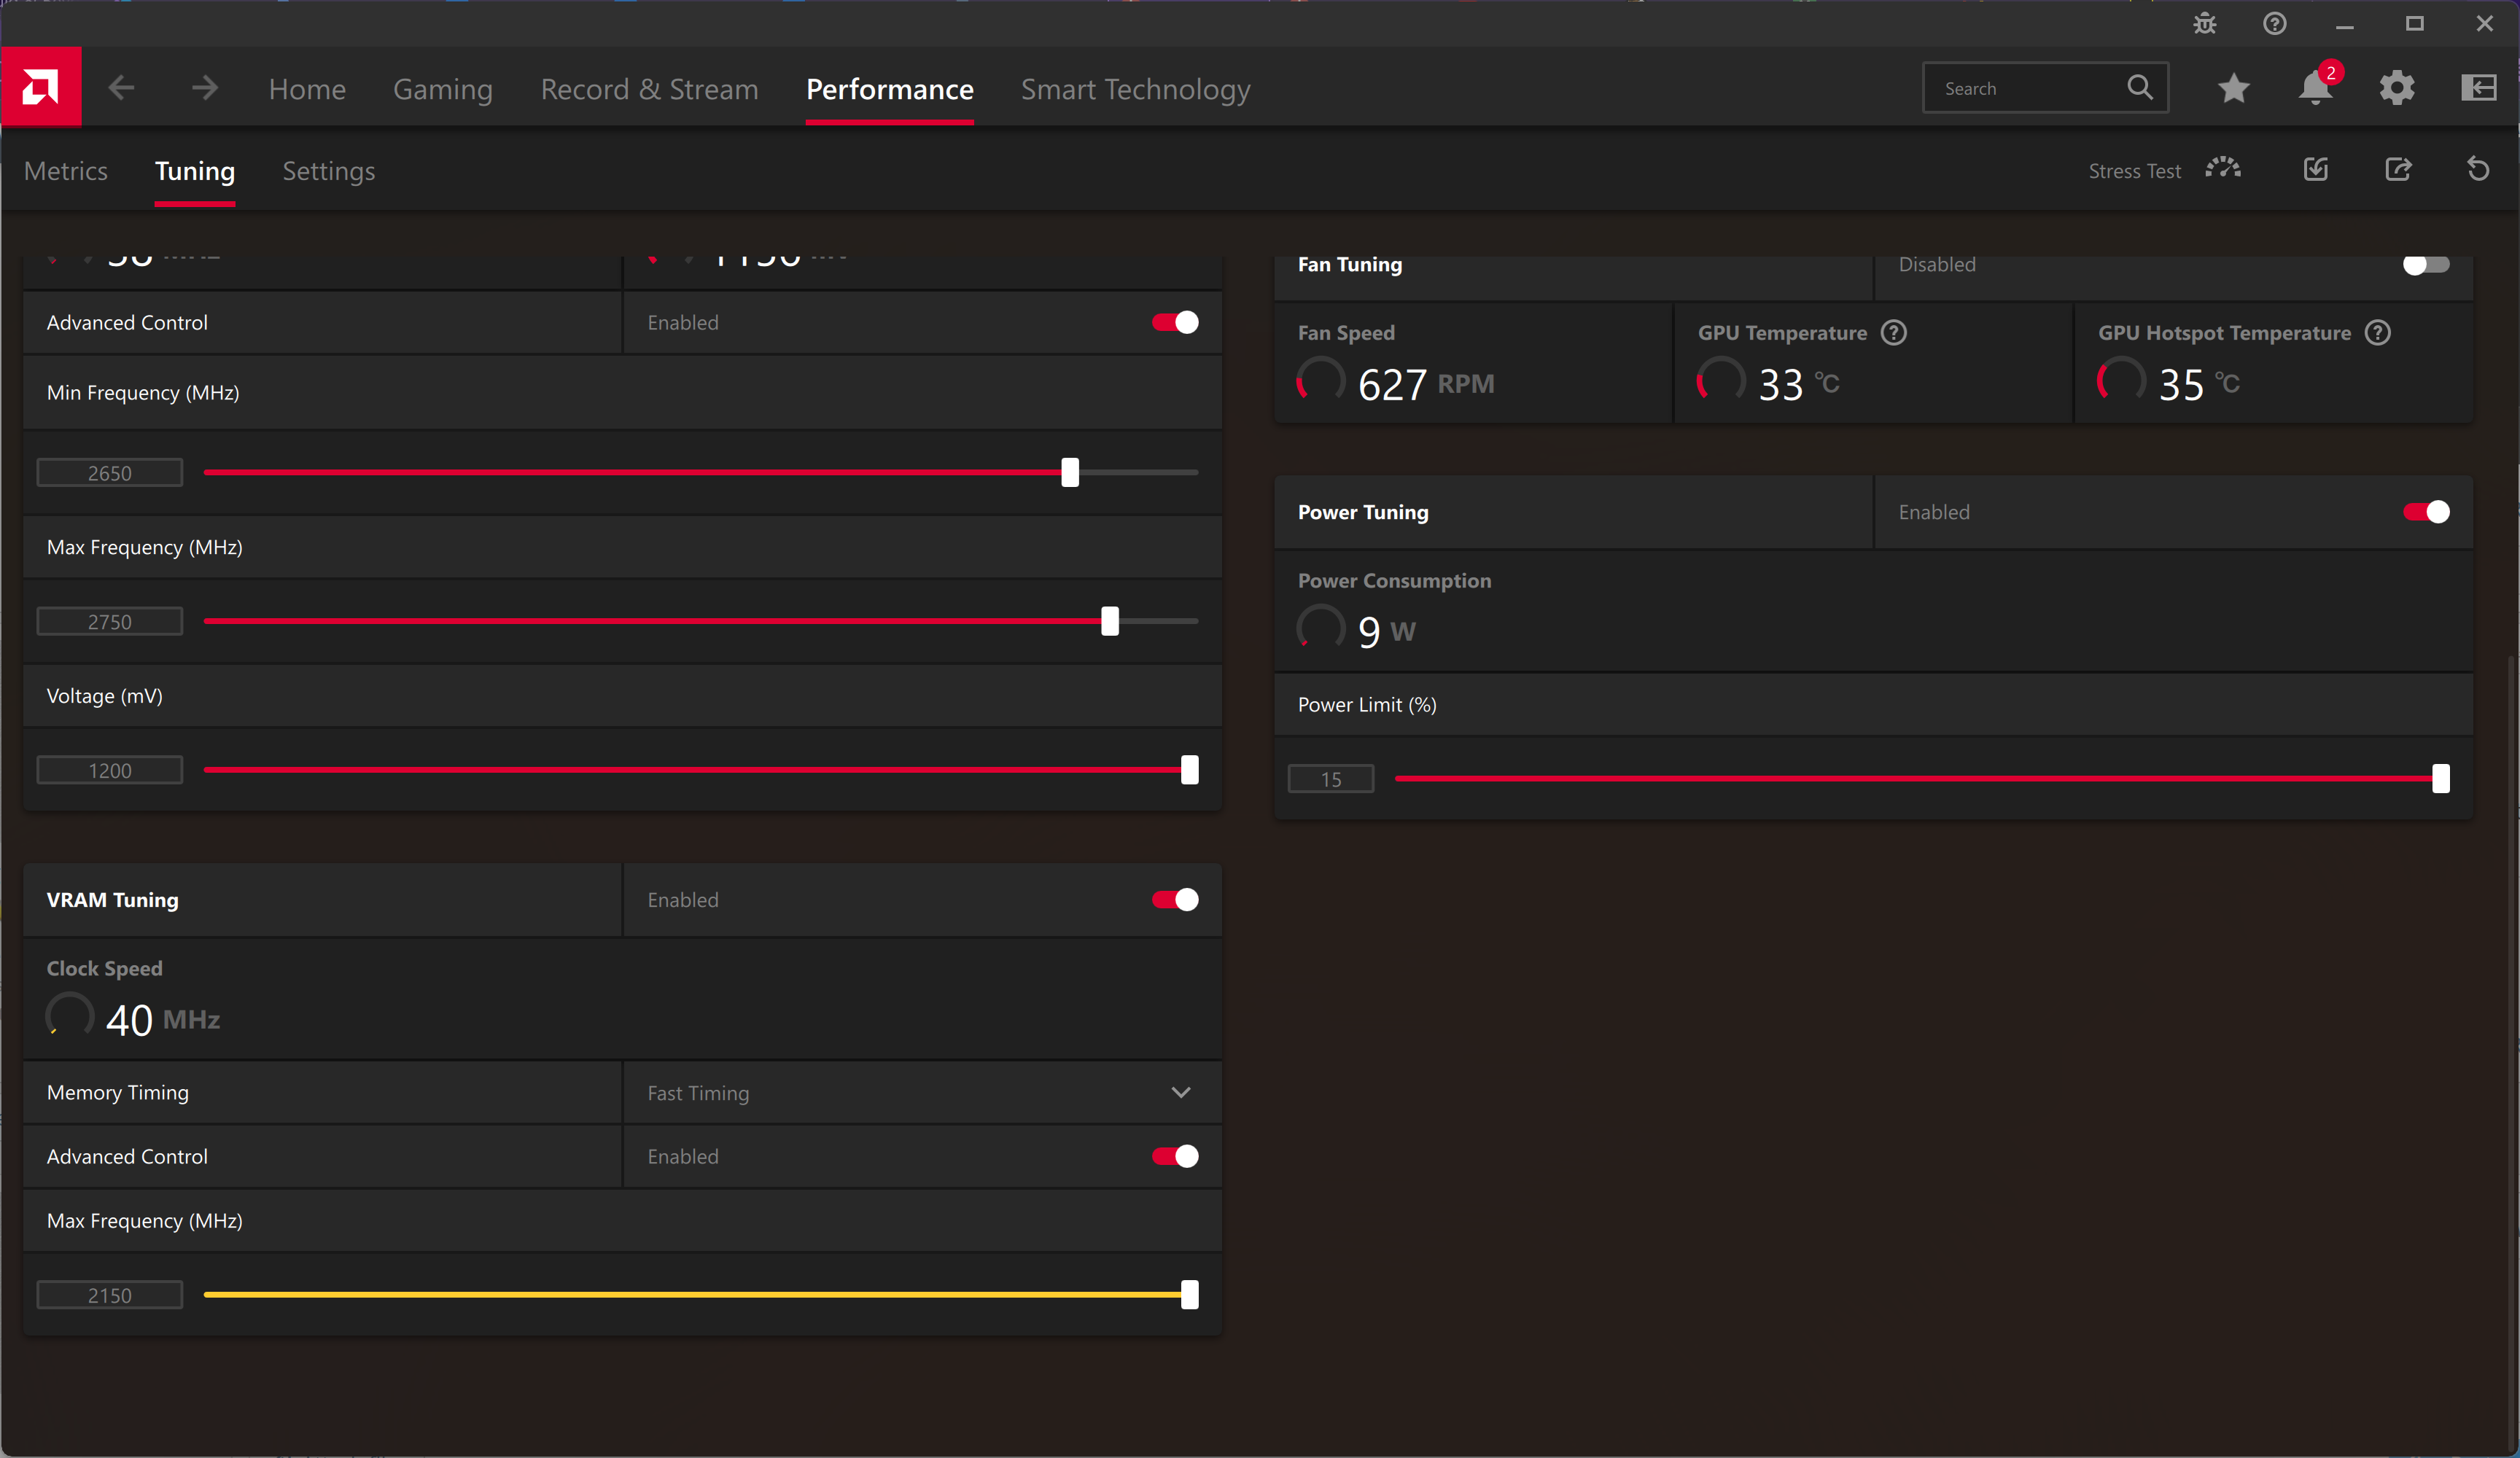This screenshot has height=1458, width=2520.
Task: Click the Voltage slider handle
Action: (x=1189, y=770)
